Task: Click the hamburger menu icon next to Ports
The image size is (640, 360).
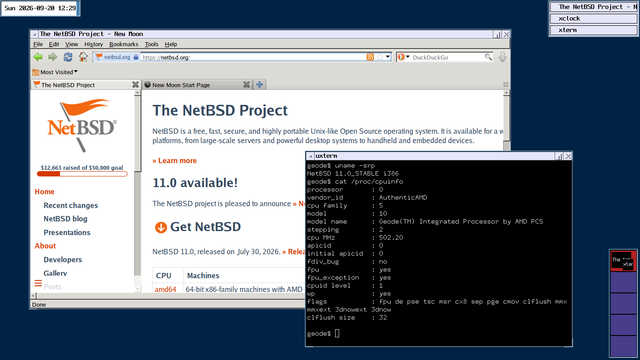Action: pyautogui.click(x=38, y=283)
